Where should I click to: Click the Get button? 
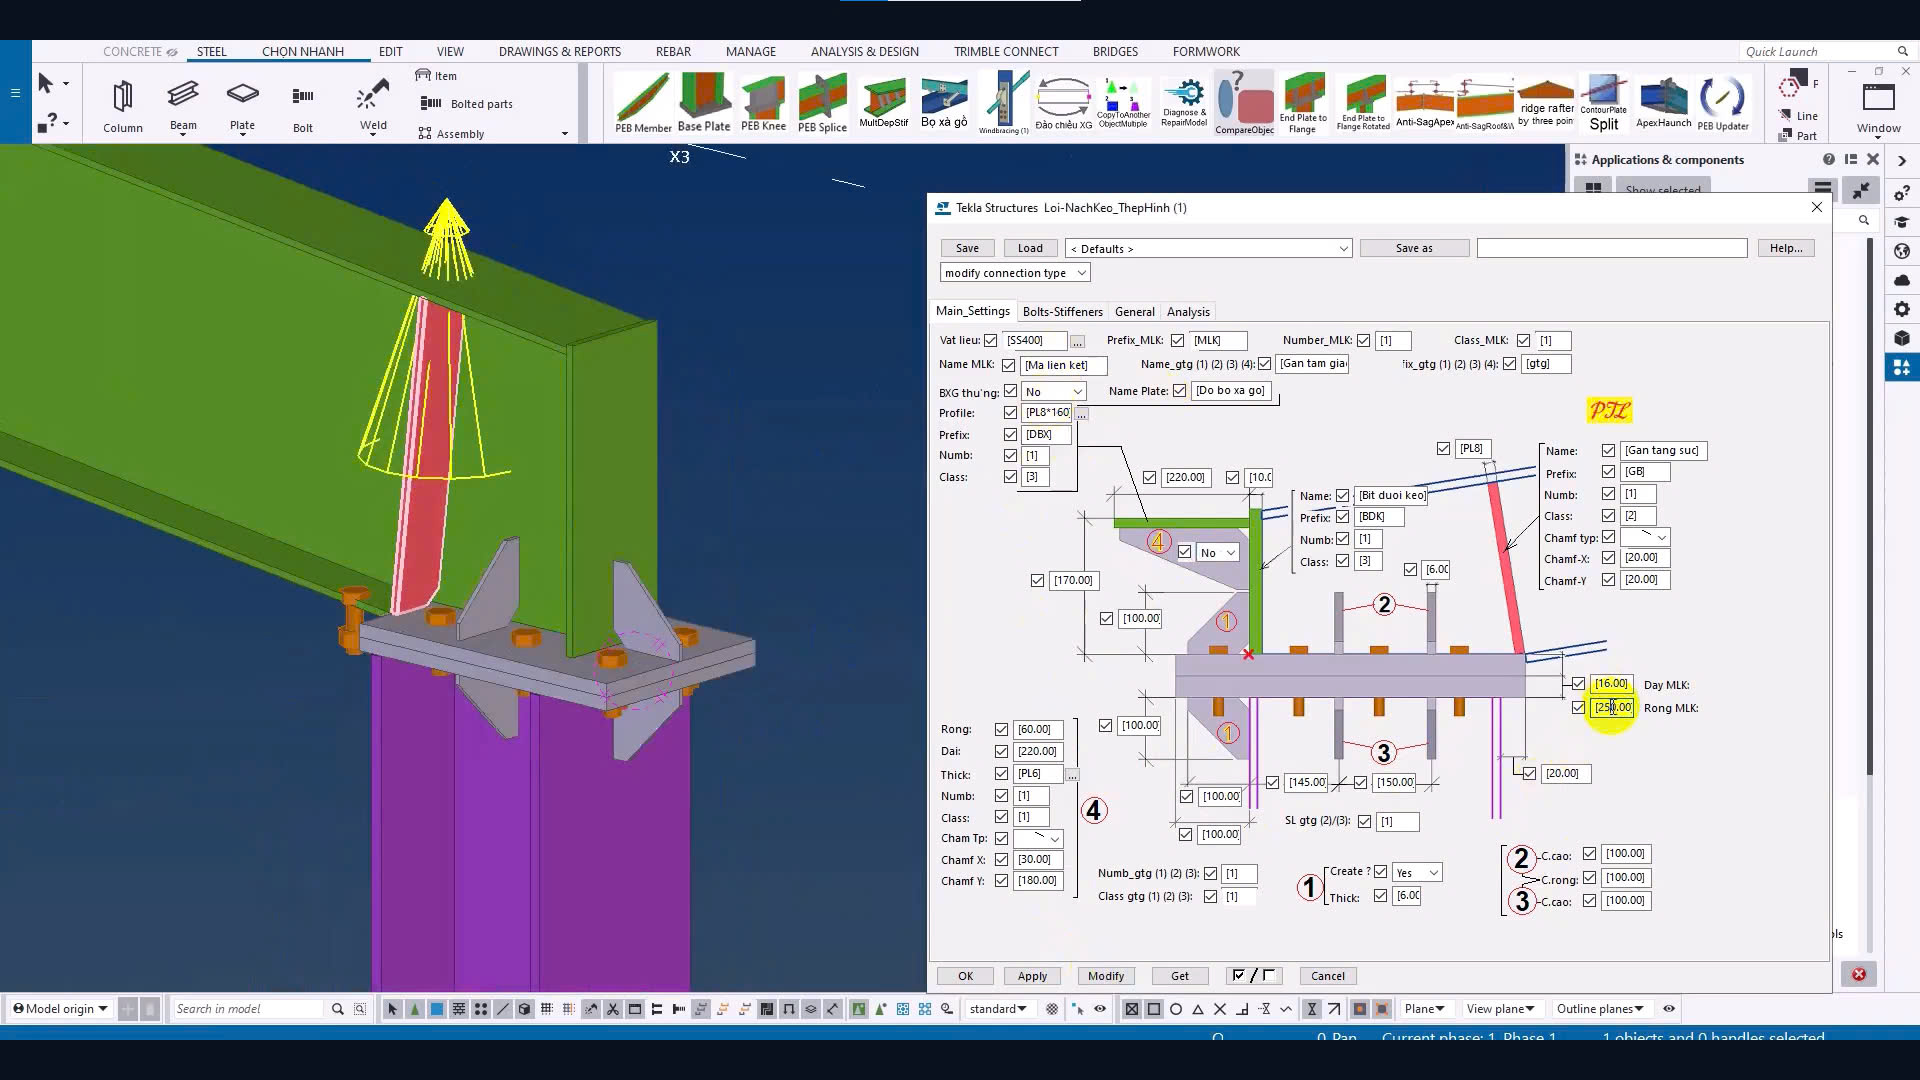1180,976
